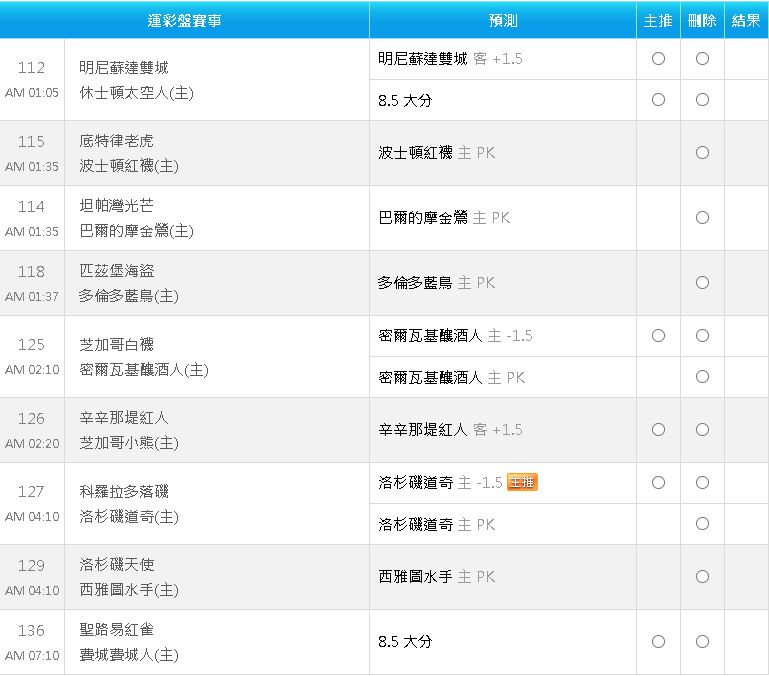This screenshot has width=769, height=676.
Task: Click the 運彩盤賽事 column header
Action: point(184,20)
